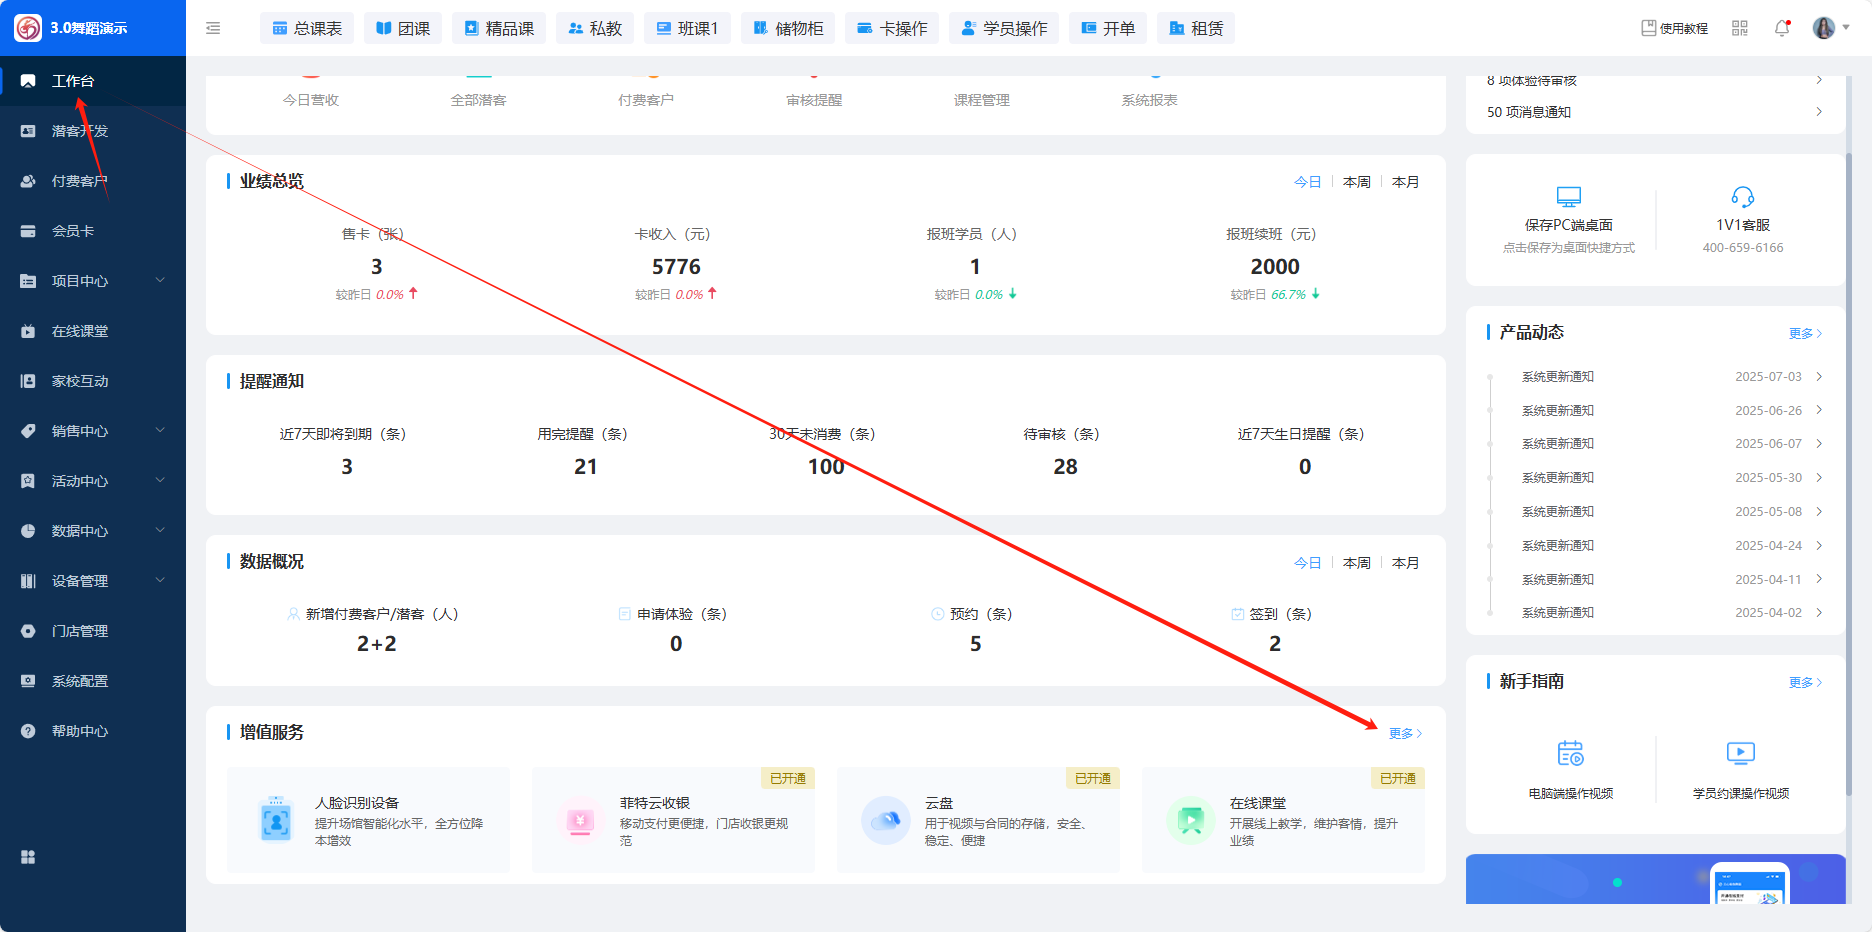Switch 业绩总览 to 本月 view
This screenshot has width=1872, height=932.
(x=1405, y=182)
